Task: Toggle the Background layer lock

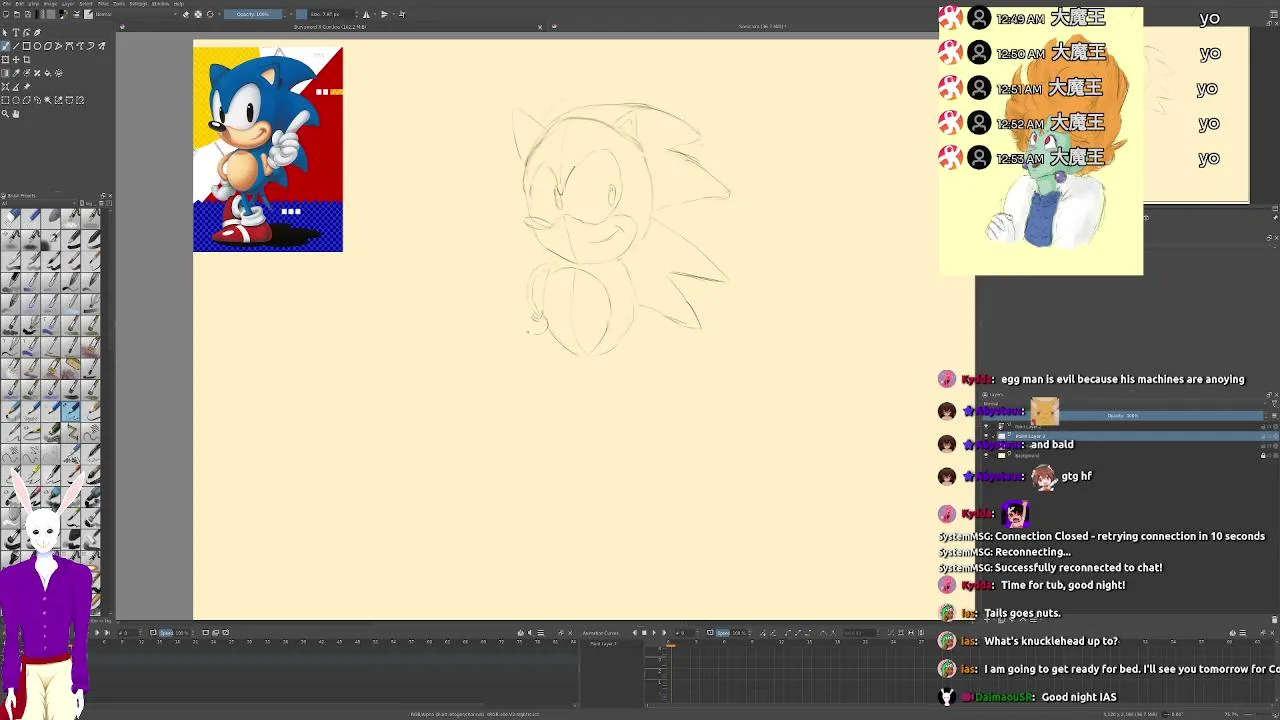Action: tap(1263, 456)
